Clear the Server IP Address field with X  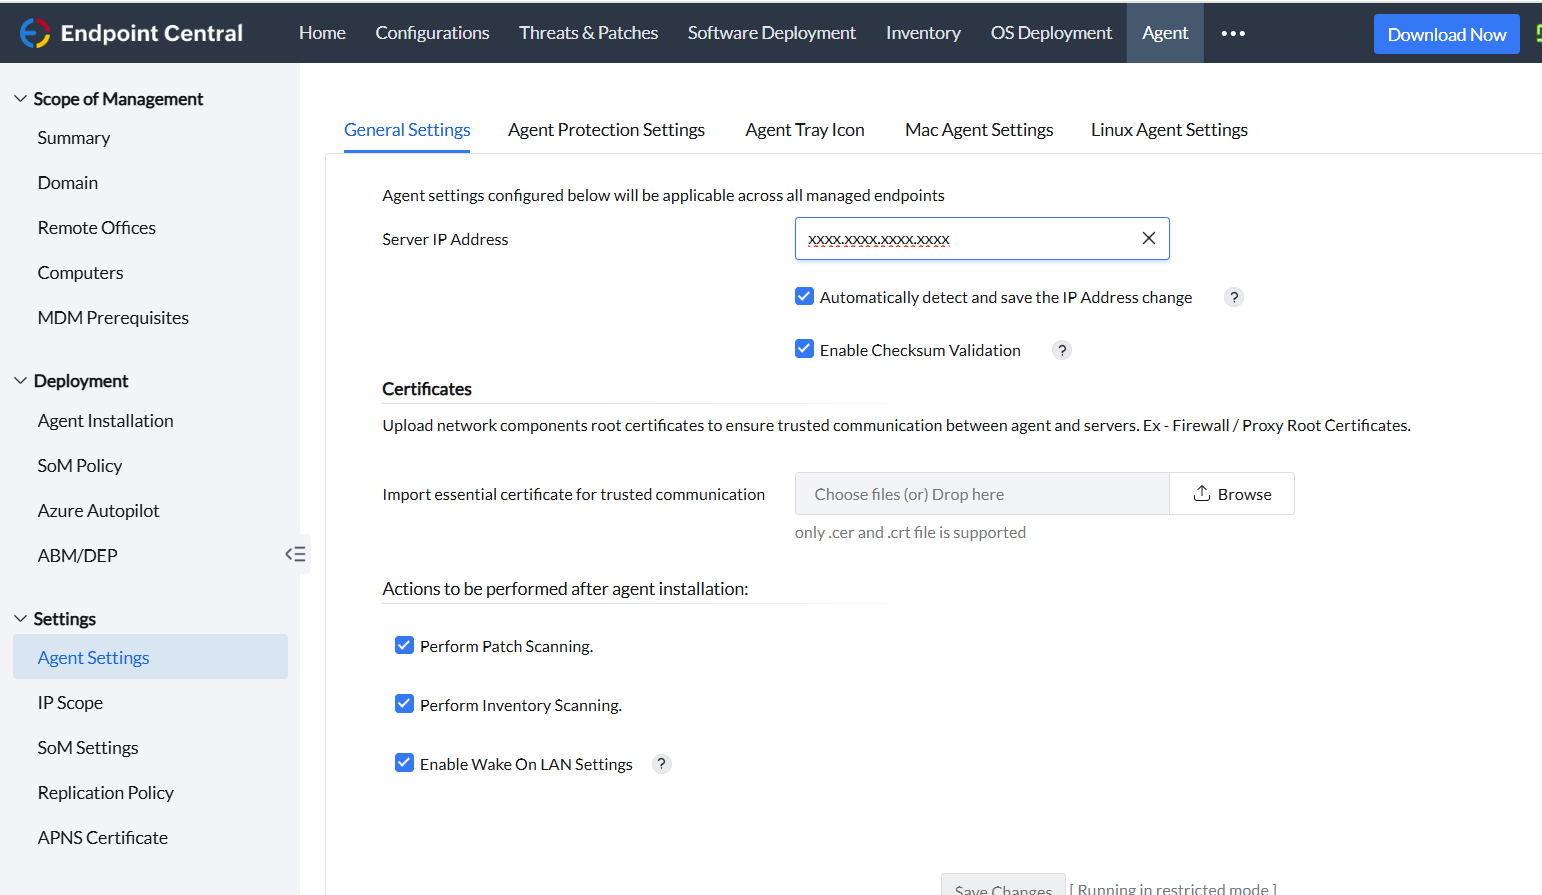tap(1149, 238)
